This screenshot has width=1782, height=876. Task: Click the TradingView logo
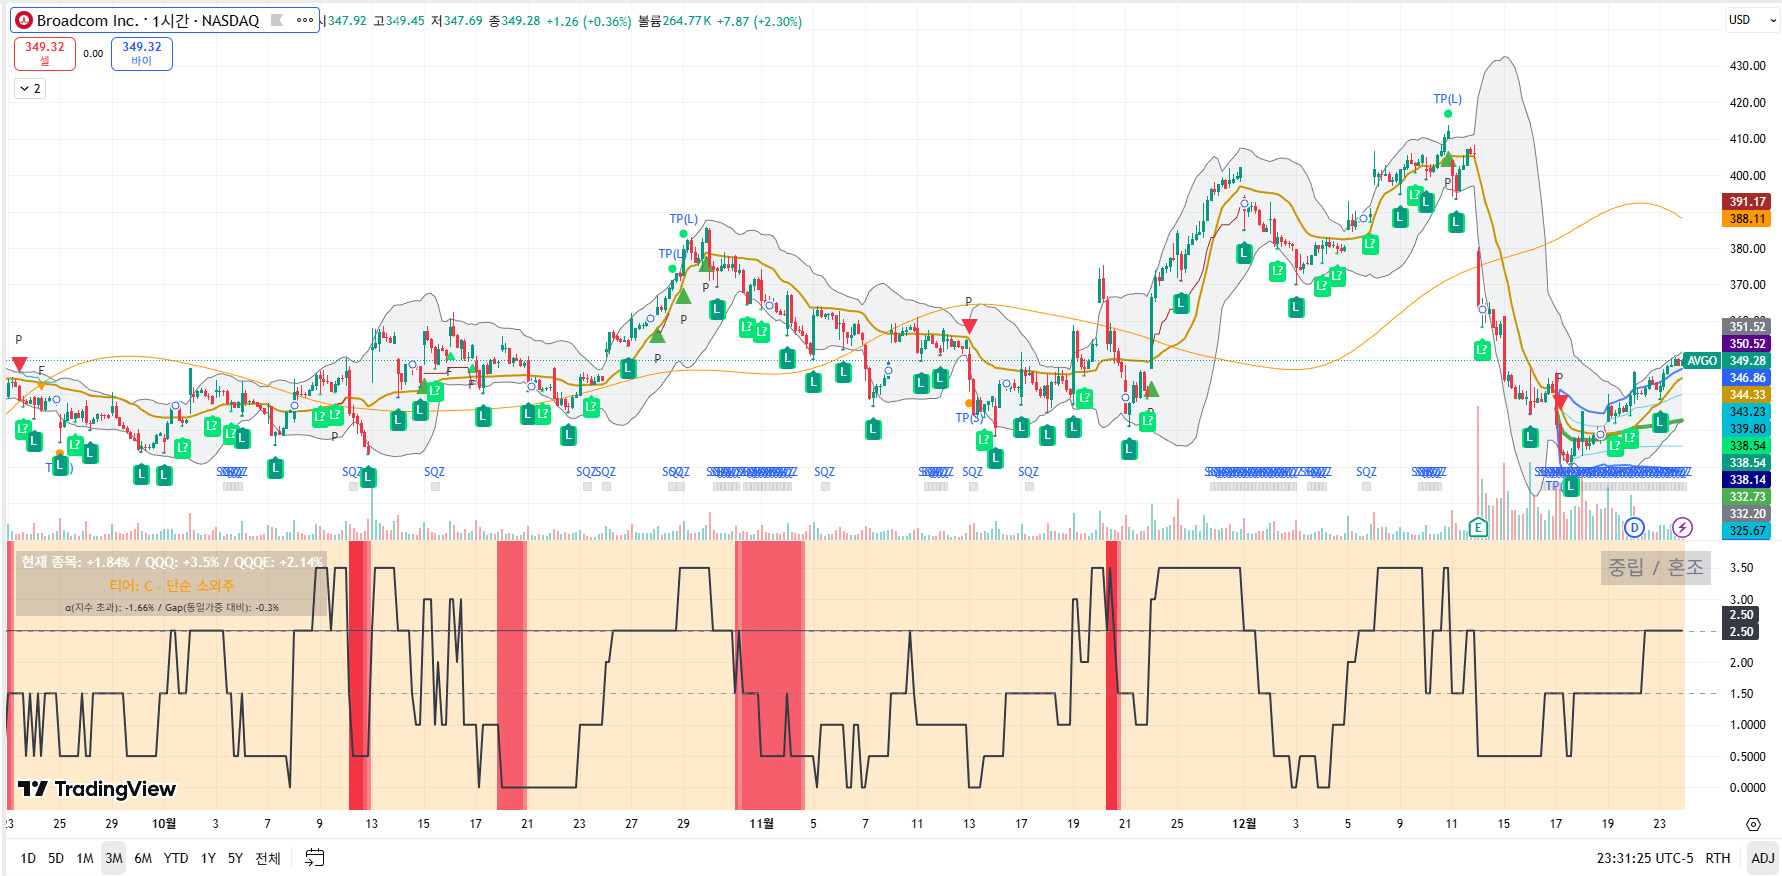click(97, 789)
